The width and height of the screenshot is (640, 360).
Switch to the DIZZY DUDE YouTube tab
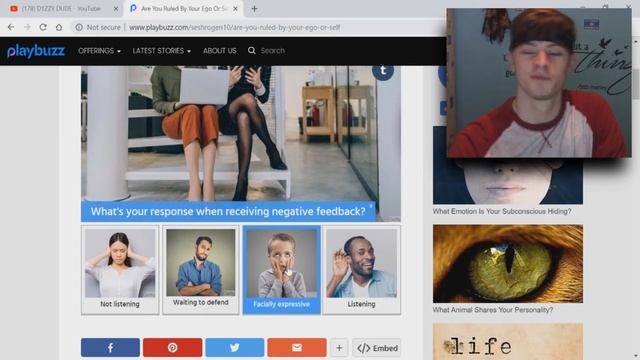coord(61,9)
